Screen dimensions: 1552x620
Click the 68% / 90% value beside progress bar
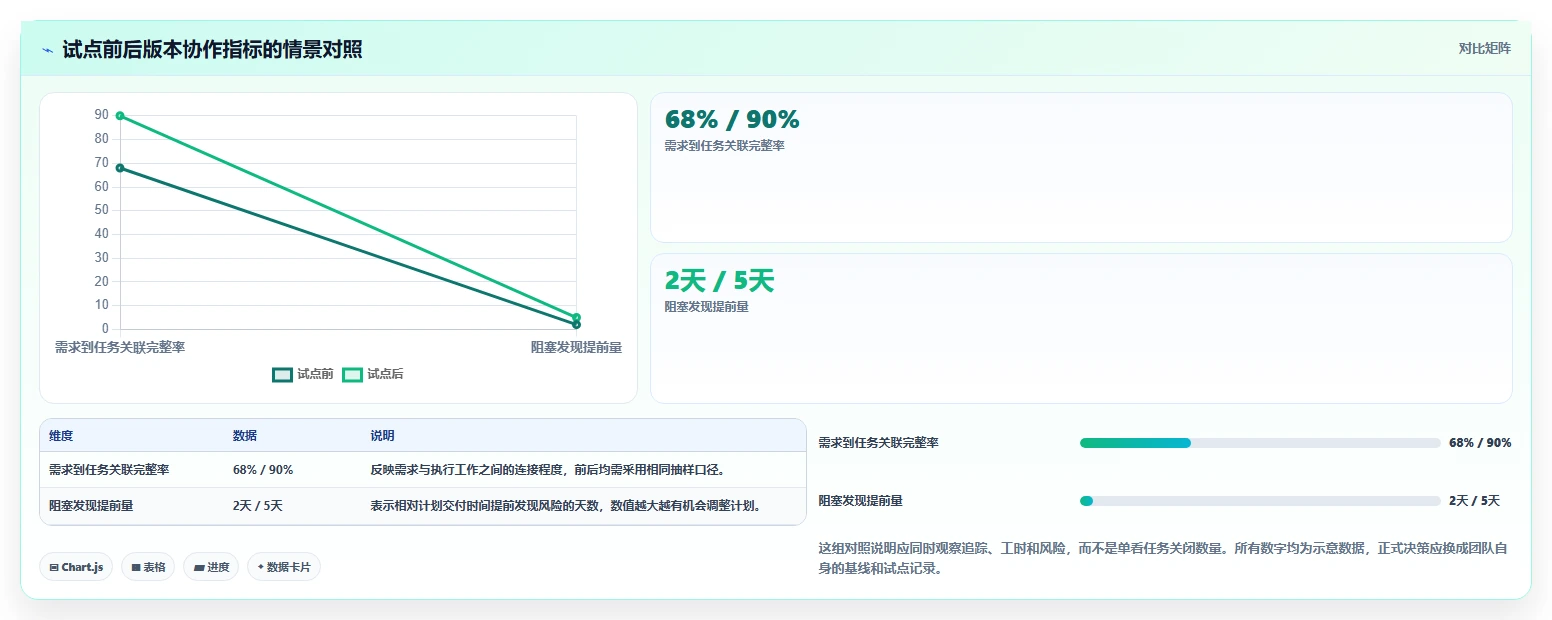coord(1480,443)
